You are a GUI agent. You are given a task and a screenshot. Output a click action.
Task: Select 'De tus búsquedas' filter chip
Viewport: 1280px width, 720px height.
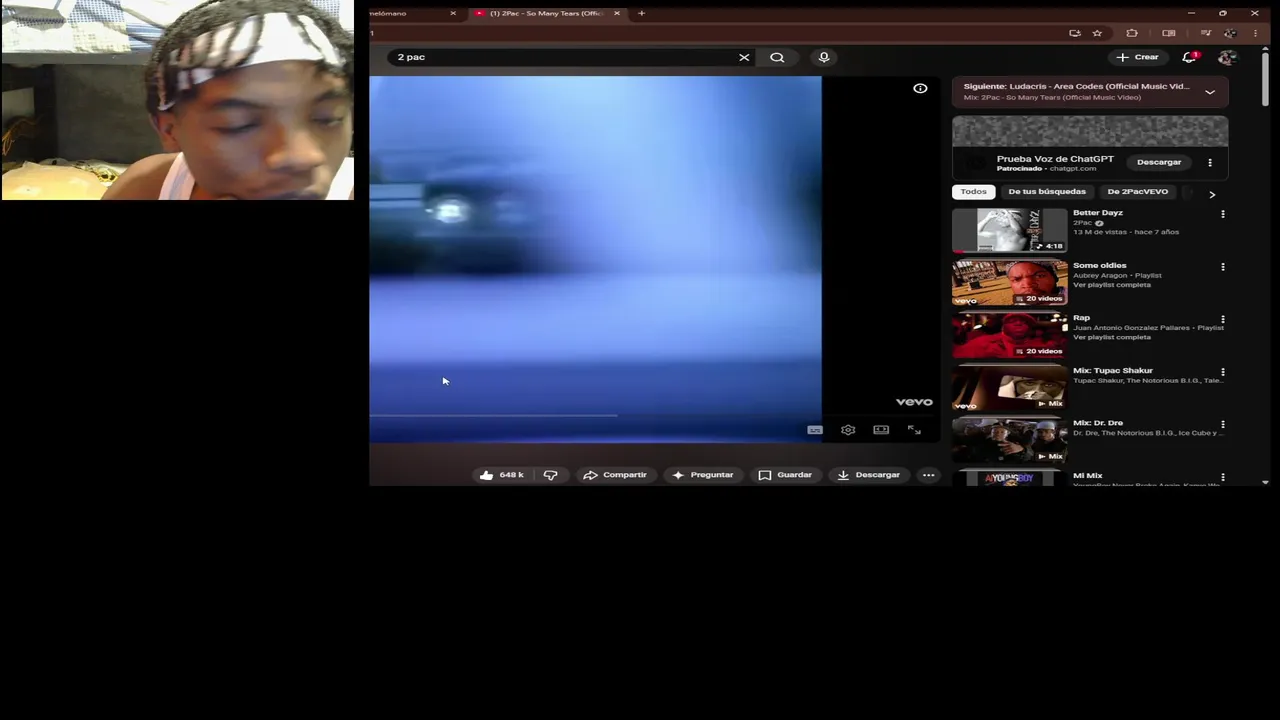(x=1047, y=192)
